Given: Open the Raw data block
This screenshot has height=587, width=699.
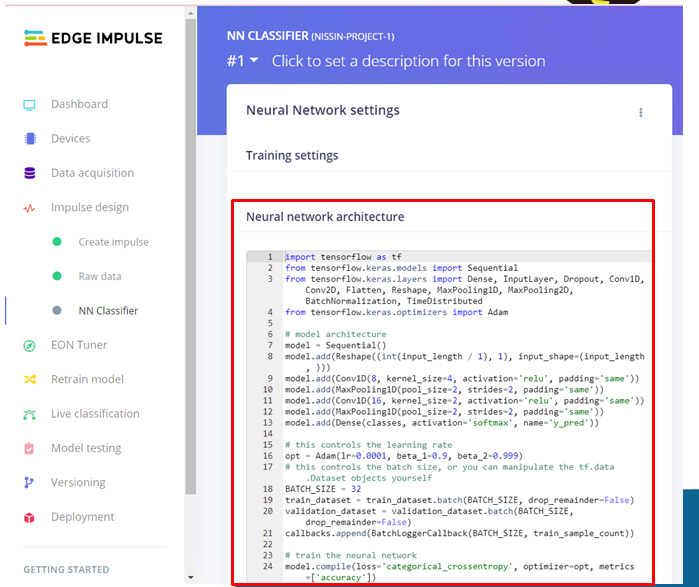Looking at the screenshot, I should [x=100, y=276].
